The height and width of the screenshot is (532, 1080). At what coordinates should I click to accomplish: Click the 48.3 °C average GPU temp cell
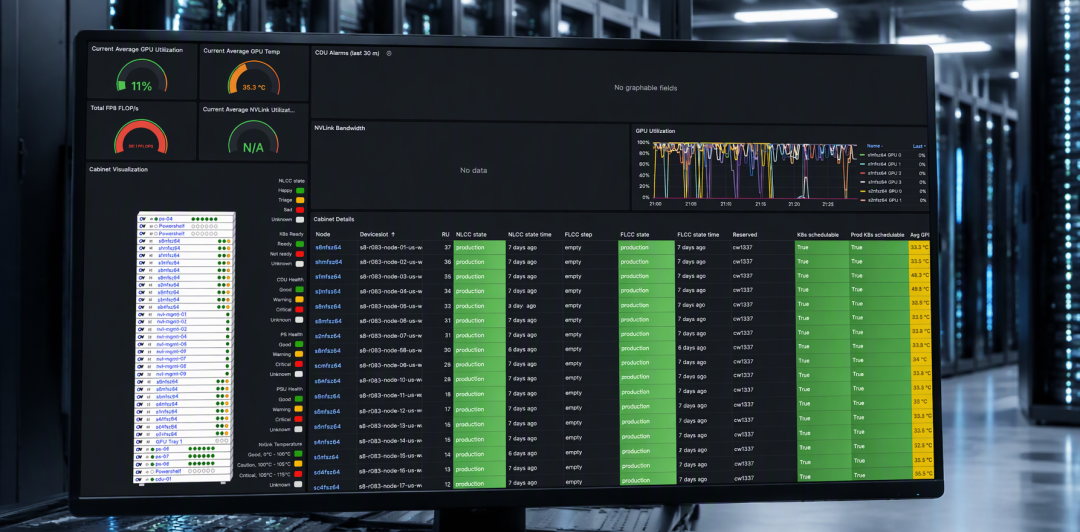[x=920, y=275]
